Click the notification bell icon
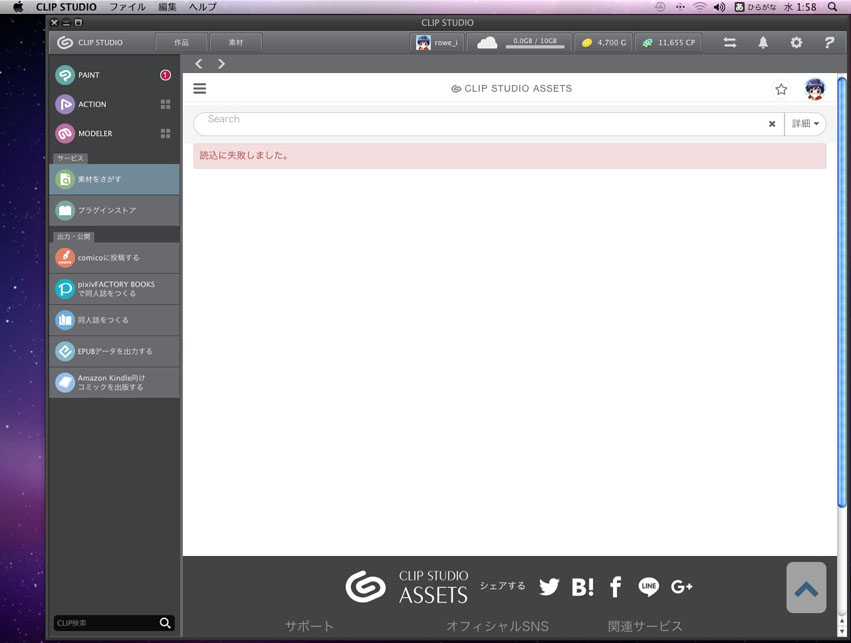 [763, 43]
